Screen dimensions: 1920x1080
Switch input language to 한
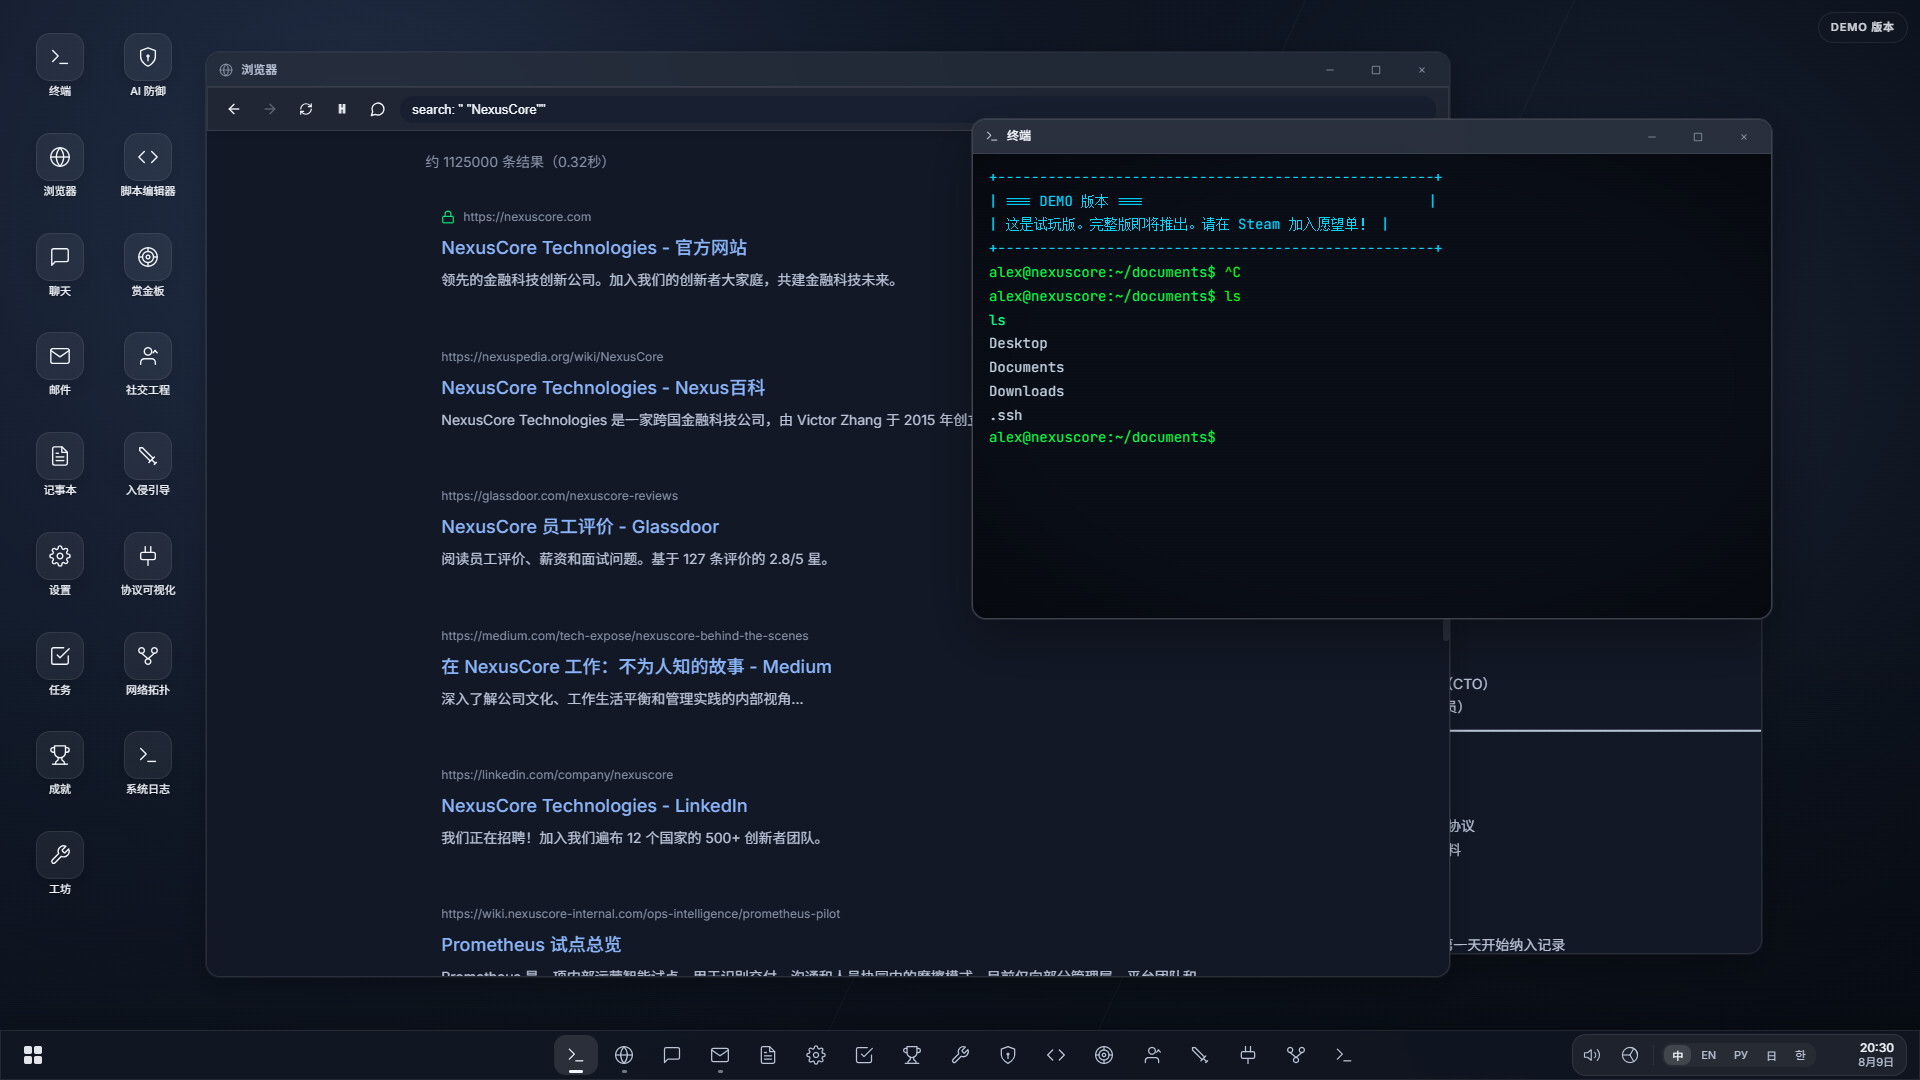click(x=1800, y=1055)
